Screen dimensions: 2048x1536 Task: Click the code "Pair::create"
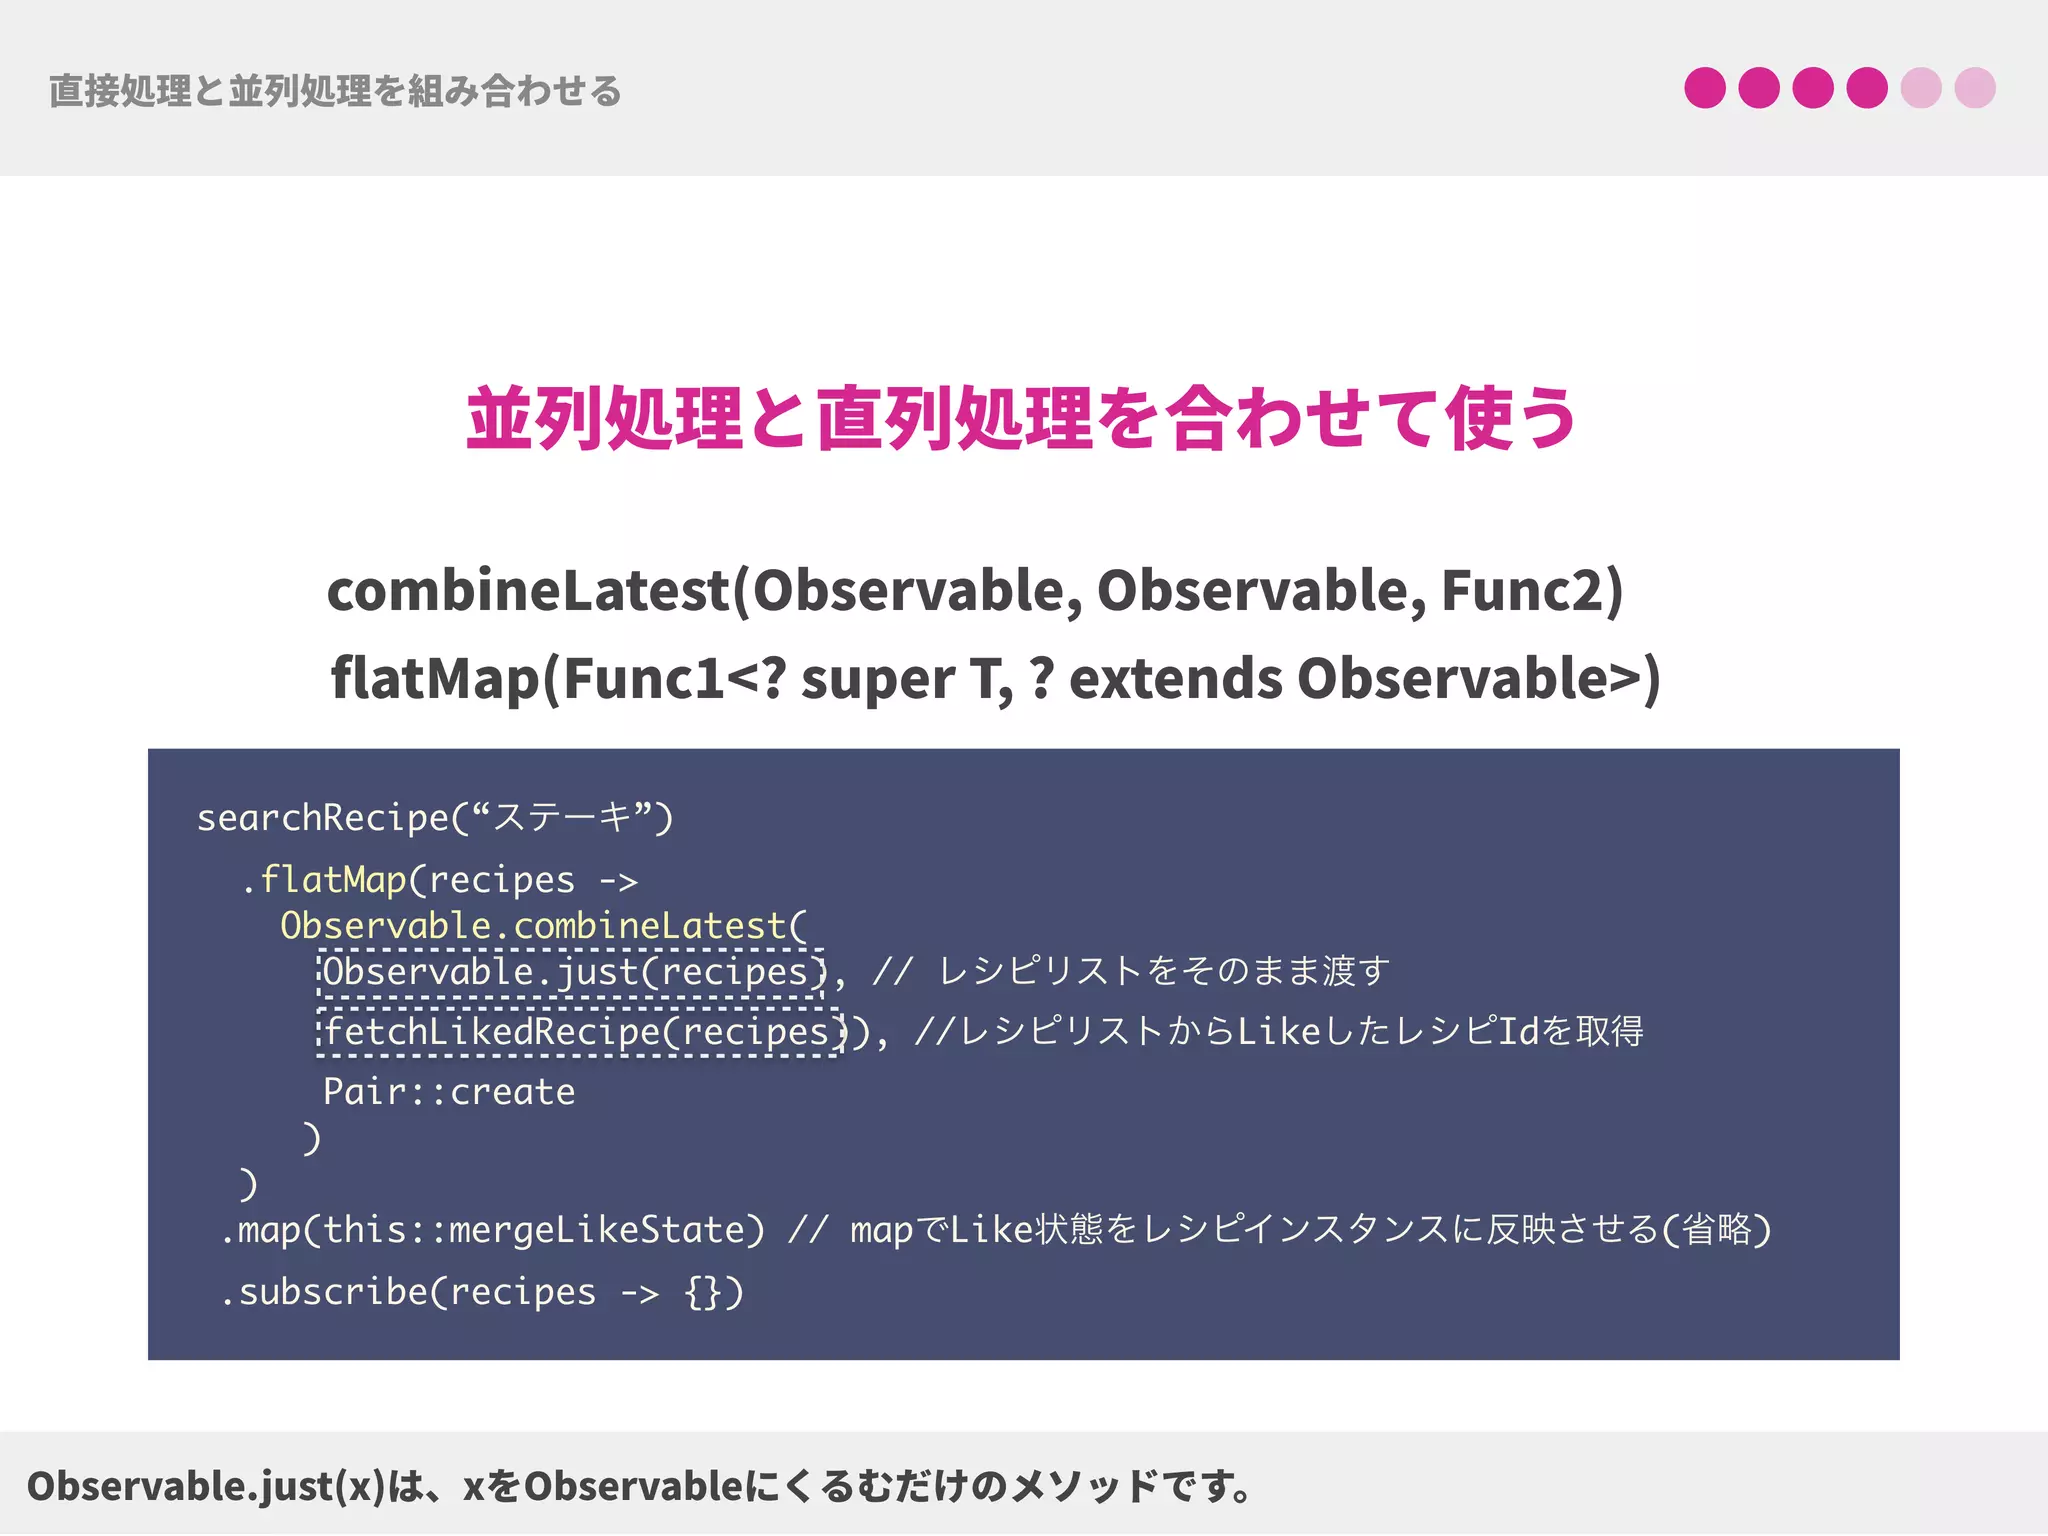449,1091
